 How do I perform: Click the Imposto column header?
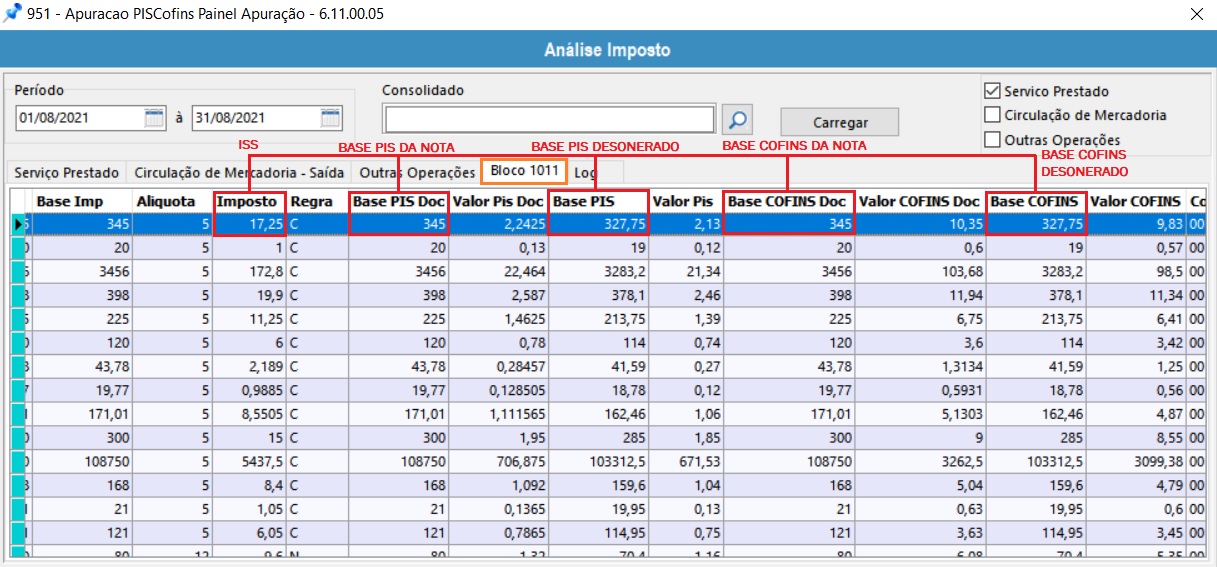pyautogui.click(x=249, y=201)
